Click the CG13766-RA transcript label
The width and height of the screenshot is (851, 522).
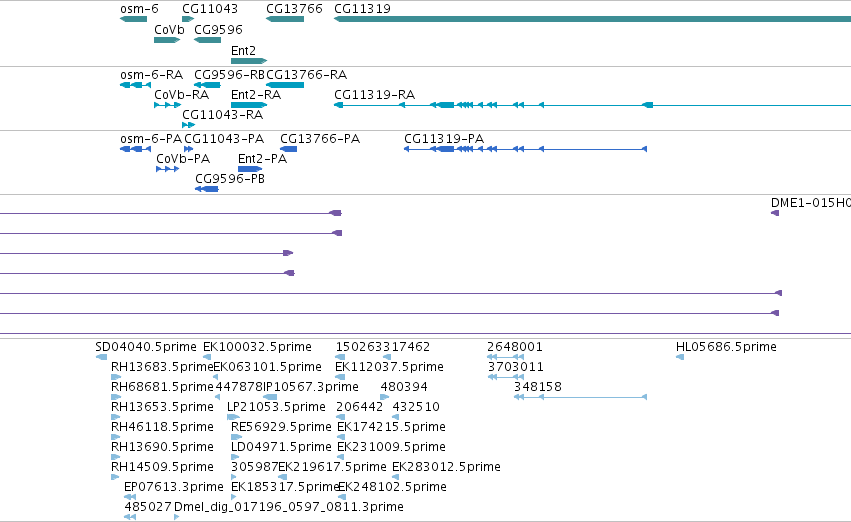pos(307,75)
